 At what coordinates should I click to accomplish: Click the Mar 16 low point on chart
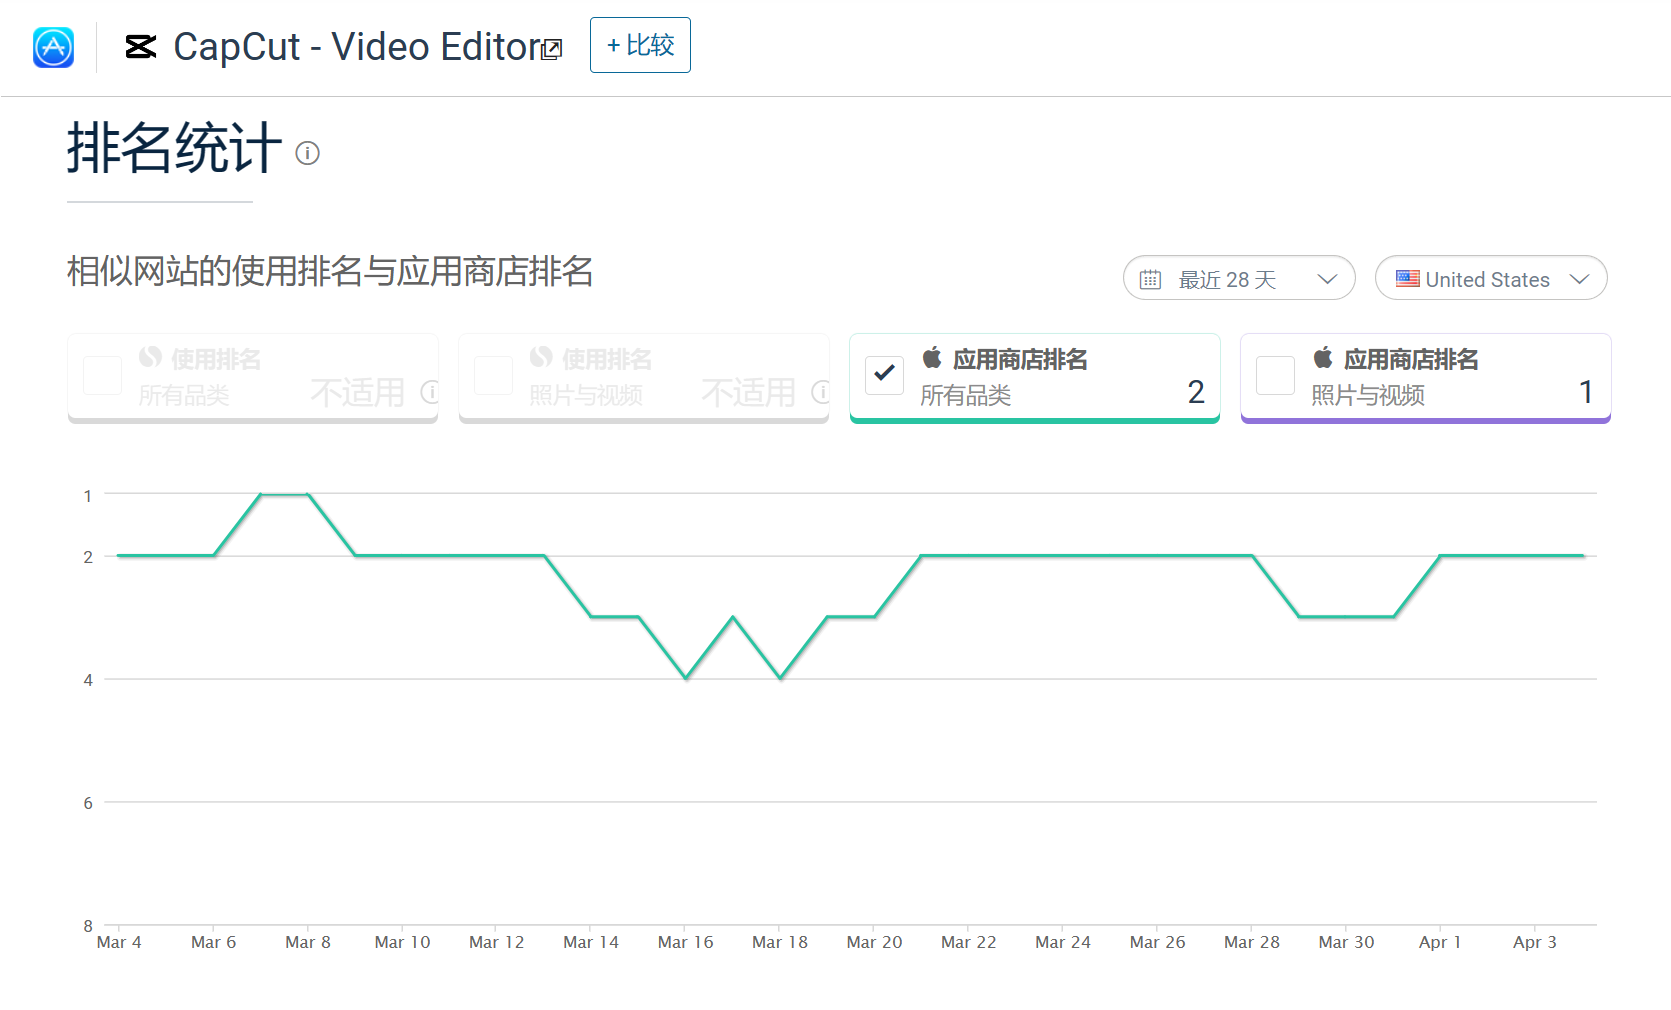tap(686, 678)
